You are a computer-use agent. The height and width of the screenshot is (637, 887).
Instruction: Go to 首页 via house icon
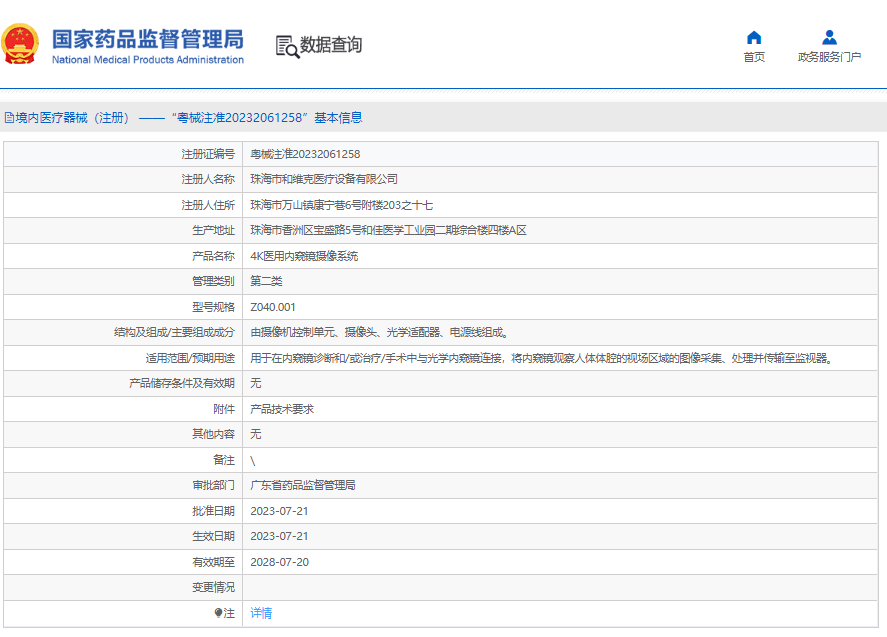click(753, 37)
